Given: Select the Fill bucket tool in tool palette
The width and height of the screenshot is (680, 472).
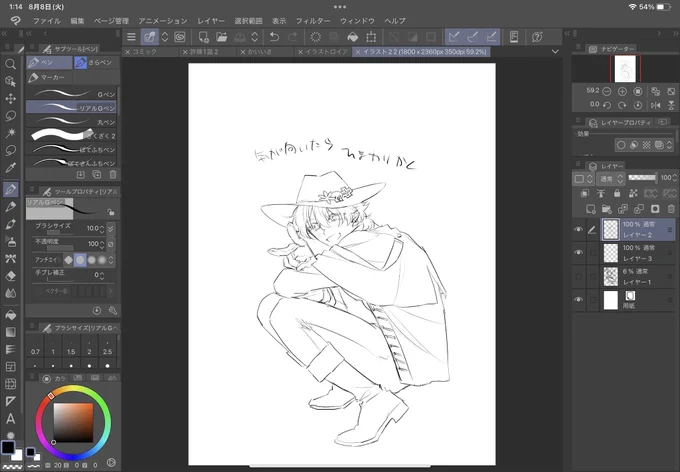Looking at the screenshot, I should pos(10,315).
